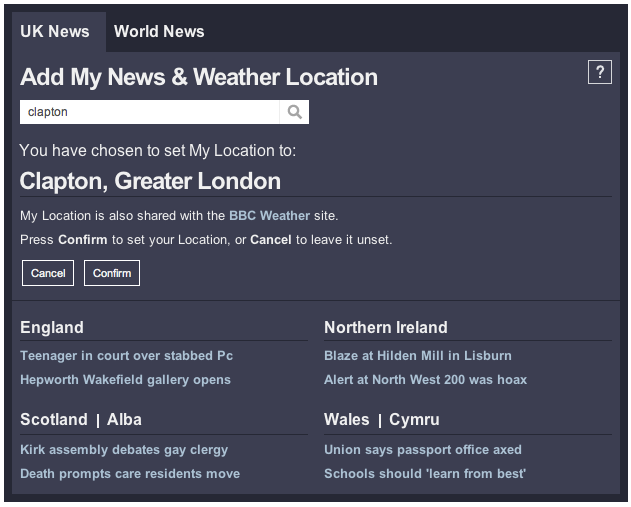Screen dimensions: 631x507
Task: Click the location search field containing clapton
Action: tap(149, 112)
